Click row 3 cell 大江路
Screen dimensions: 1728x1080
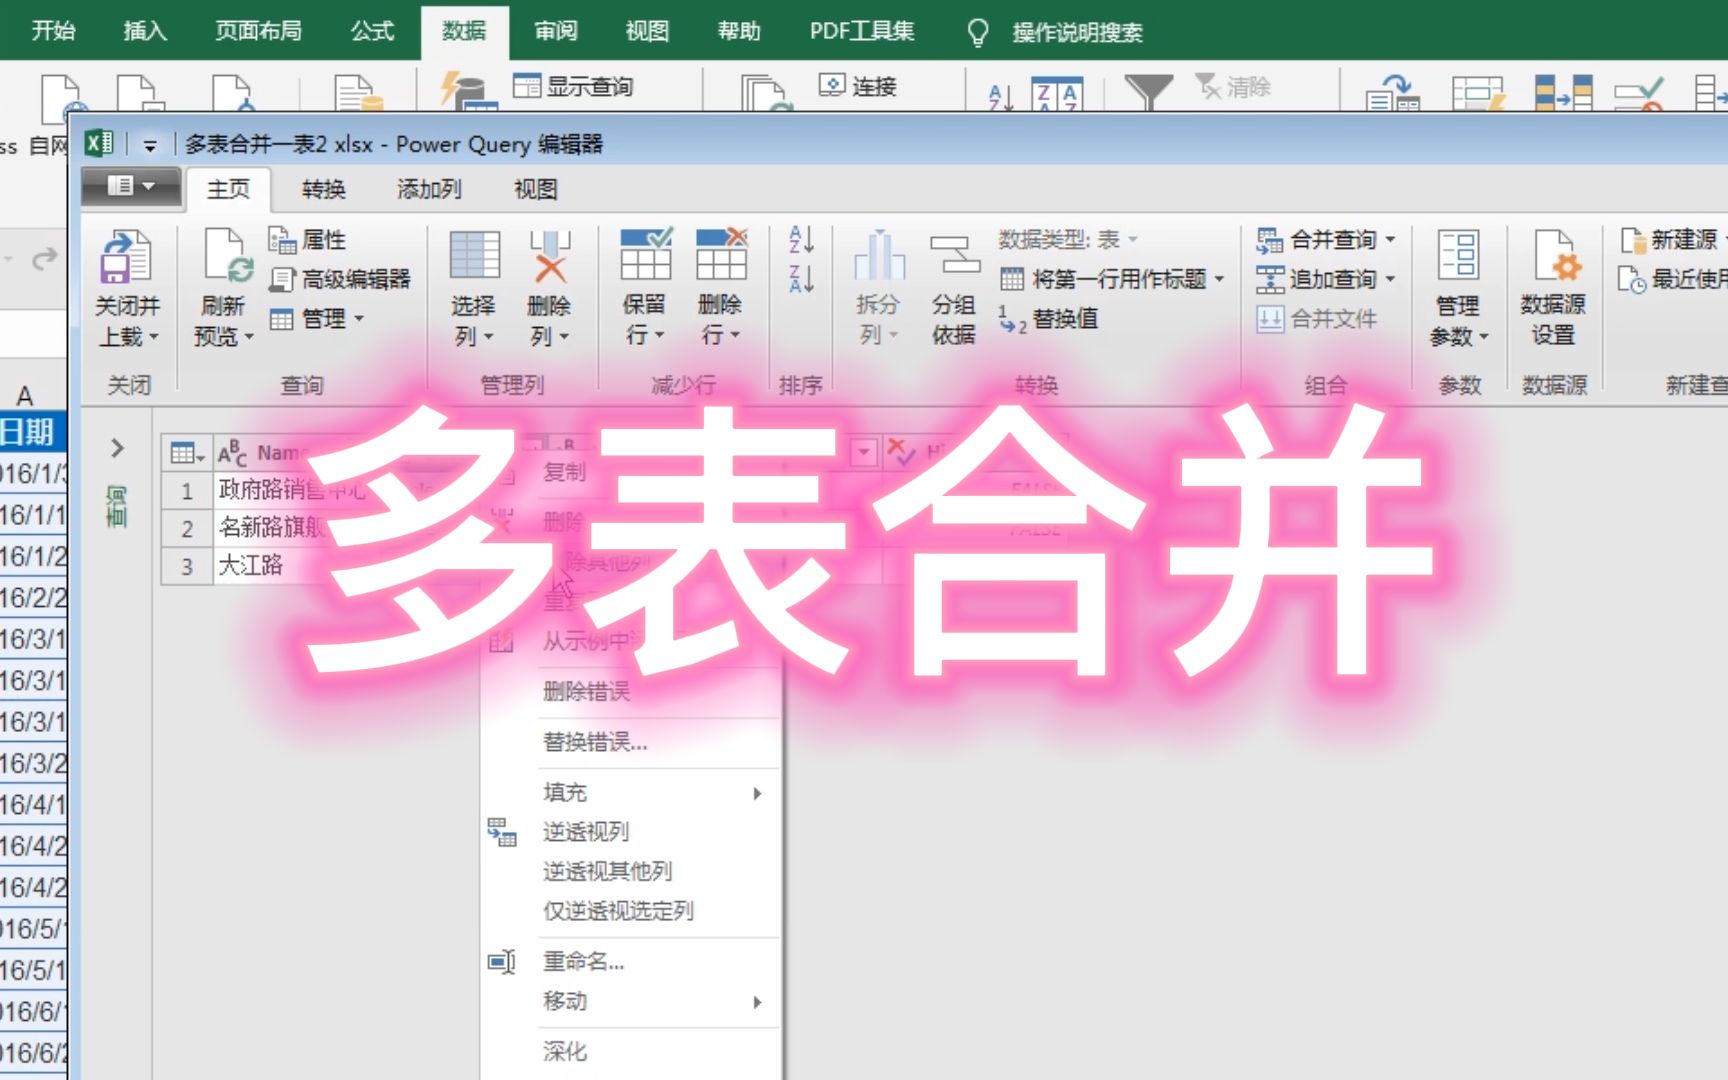coord(251,565)
